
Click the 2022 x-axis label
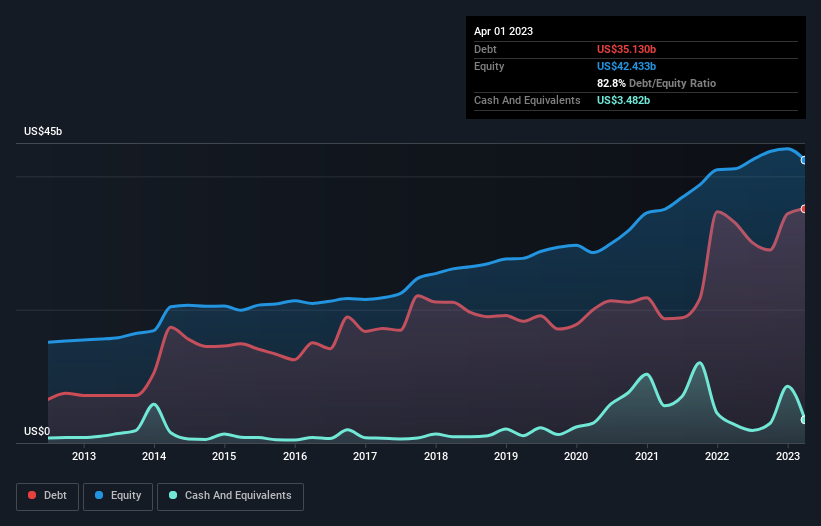717,456
